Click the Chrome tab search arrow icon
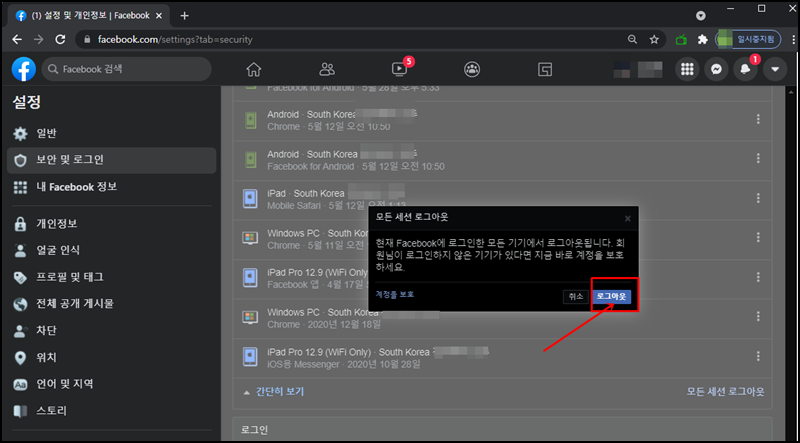800x443 pixels. click(701, 16)
